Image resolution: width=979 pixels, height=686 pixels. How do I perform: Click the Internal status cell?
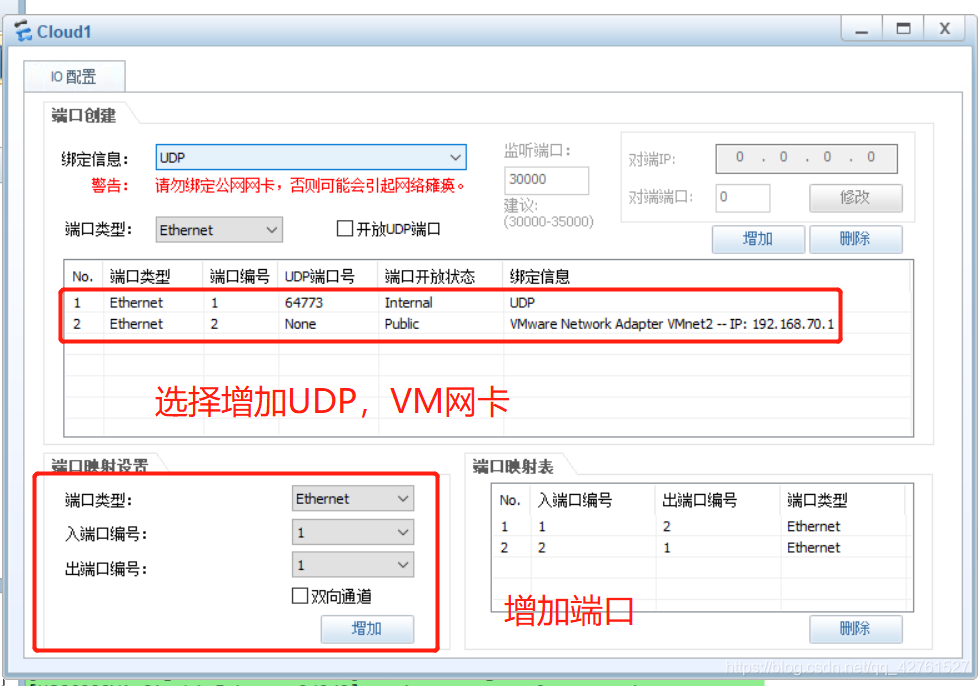pyautogui.click(x=408, y=303)
